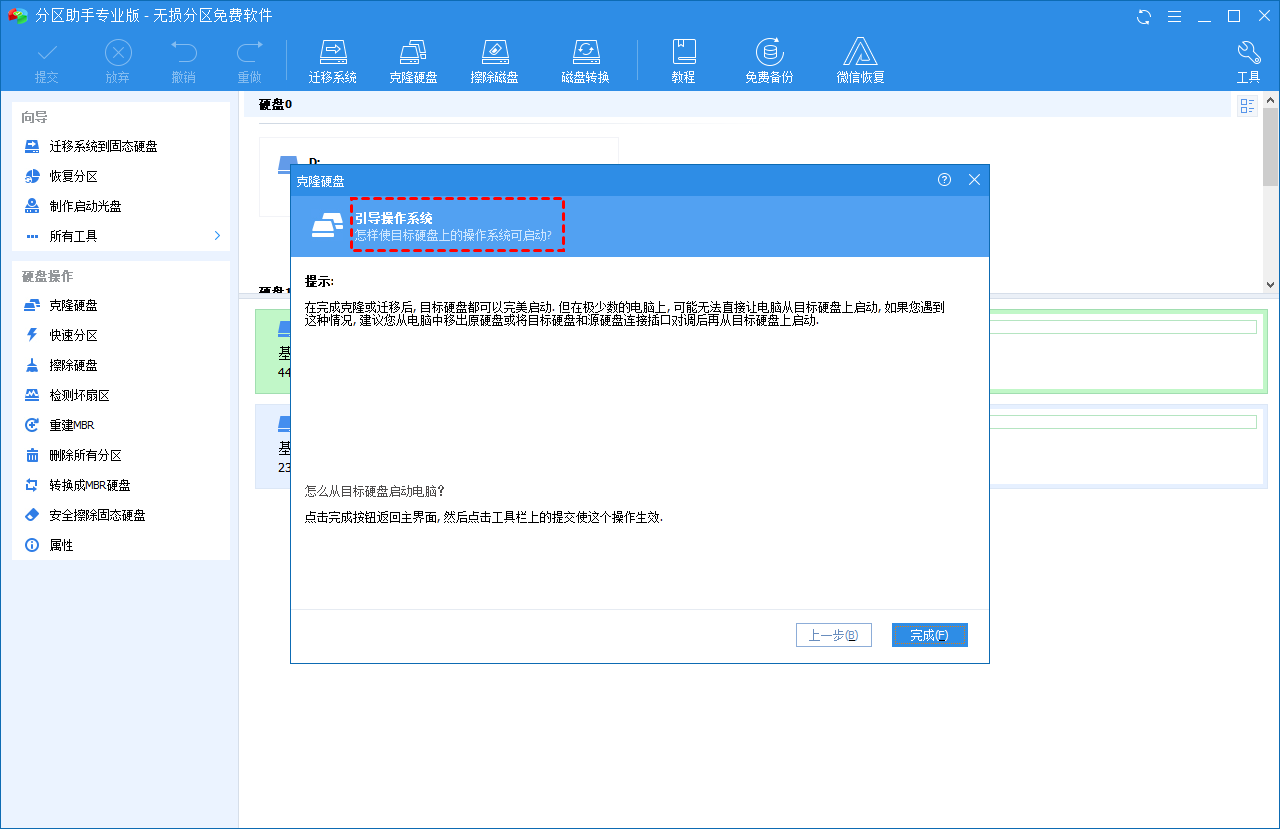Click the 上一步(B) back button
The width and height of the screenshot is (1280, 829).
click(x=834, y=635)
